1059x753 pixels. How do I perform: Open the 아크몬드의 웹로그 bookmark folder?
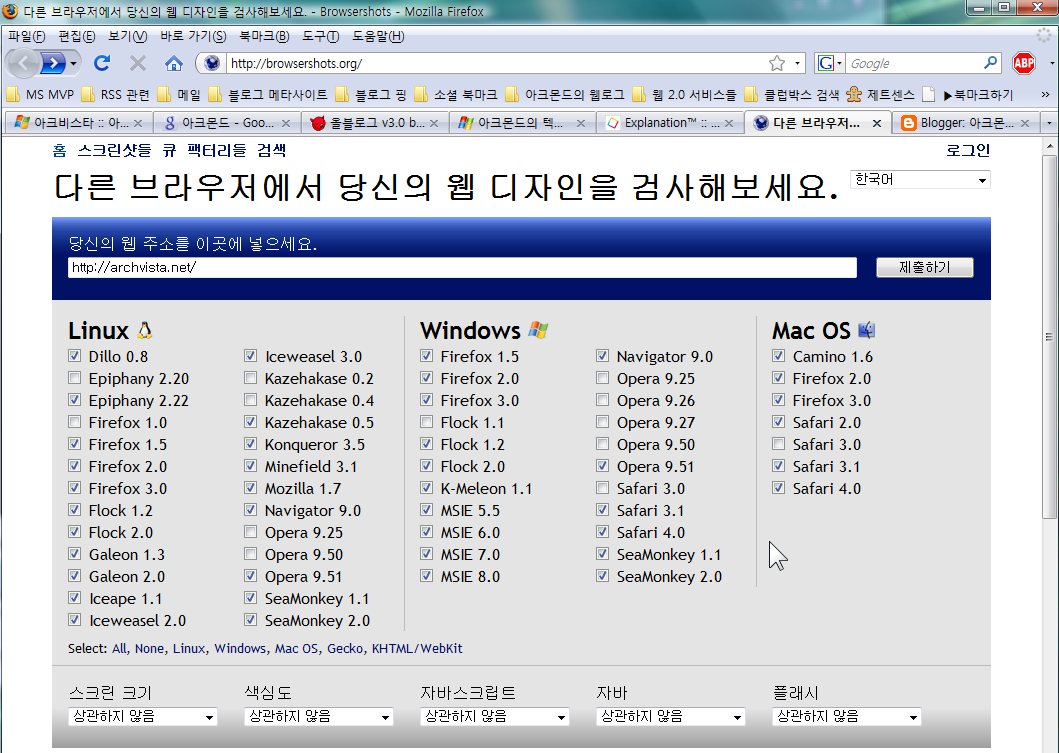point(566,95)
